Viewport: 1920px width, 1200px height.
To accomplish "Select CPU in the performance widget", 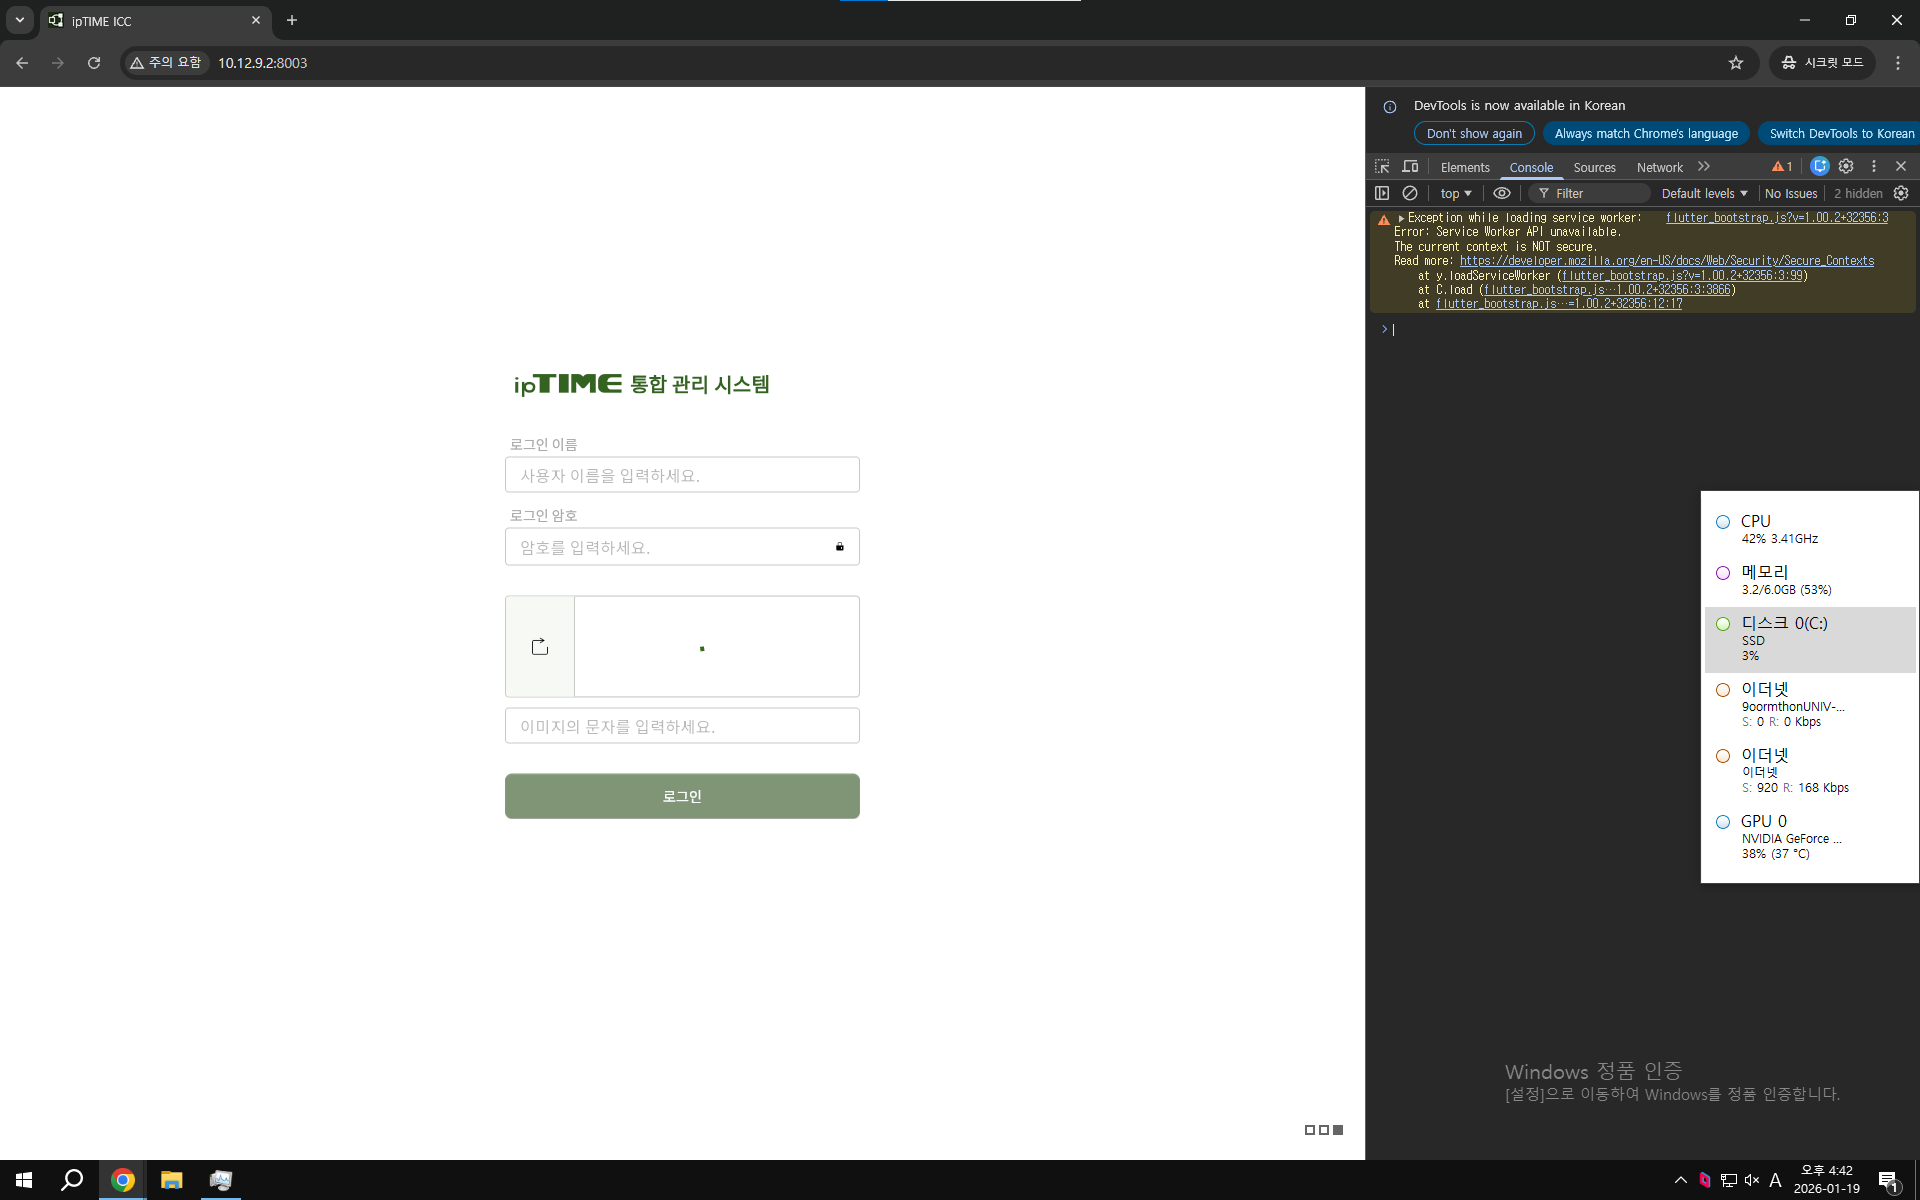I will click(1810, 530).
